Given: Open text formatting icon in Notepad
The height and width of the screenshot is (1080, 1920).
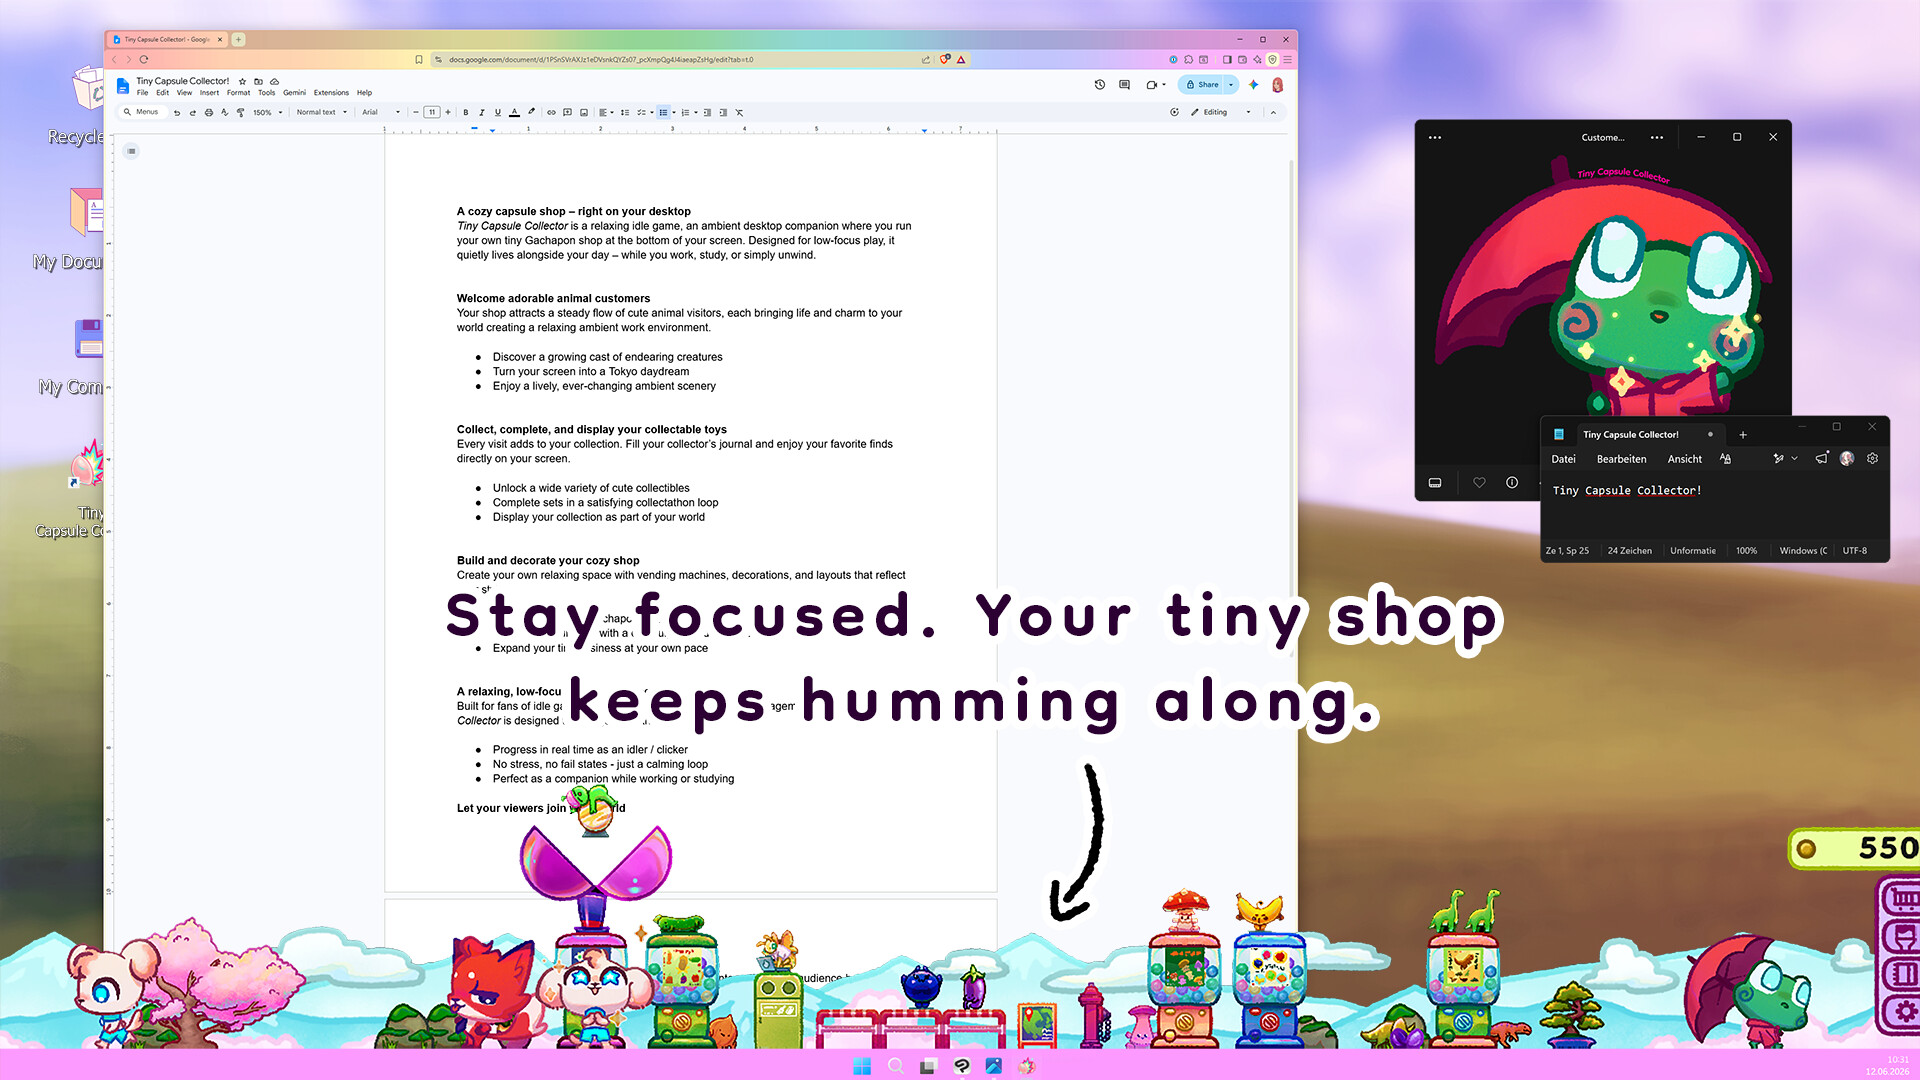Looking at the screenshot, I should click(1725, 459).
